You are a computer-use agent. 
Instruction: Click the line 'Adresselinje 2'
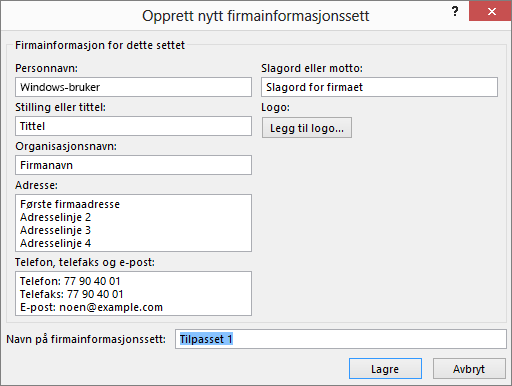point(55,217)
